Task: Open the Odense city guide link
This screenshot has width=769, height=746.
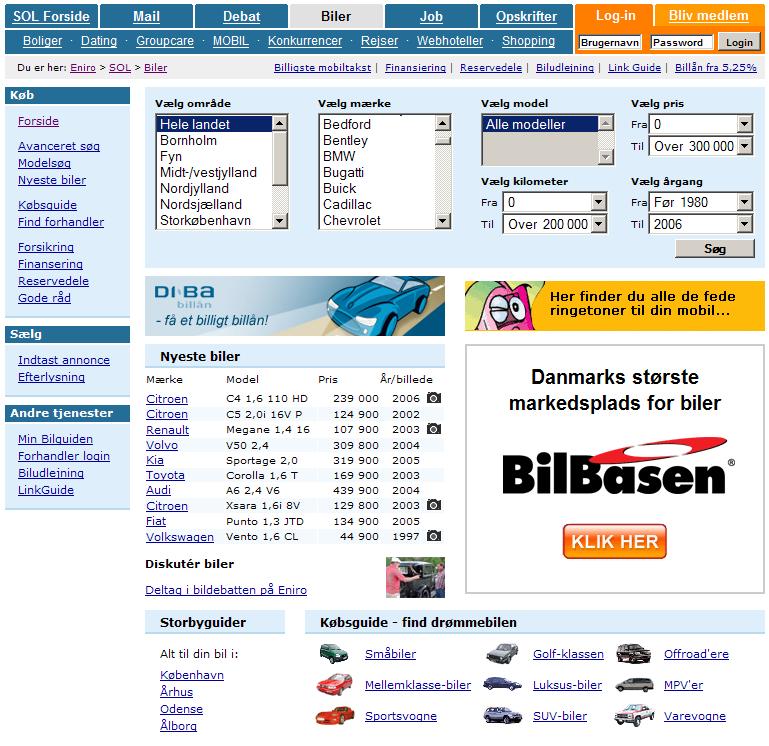Action: coord(181,709)
